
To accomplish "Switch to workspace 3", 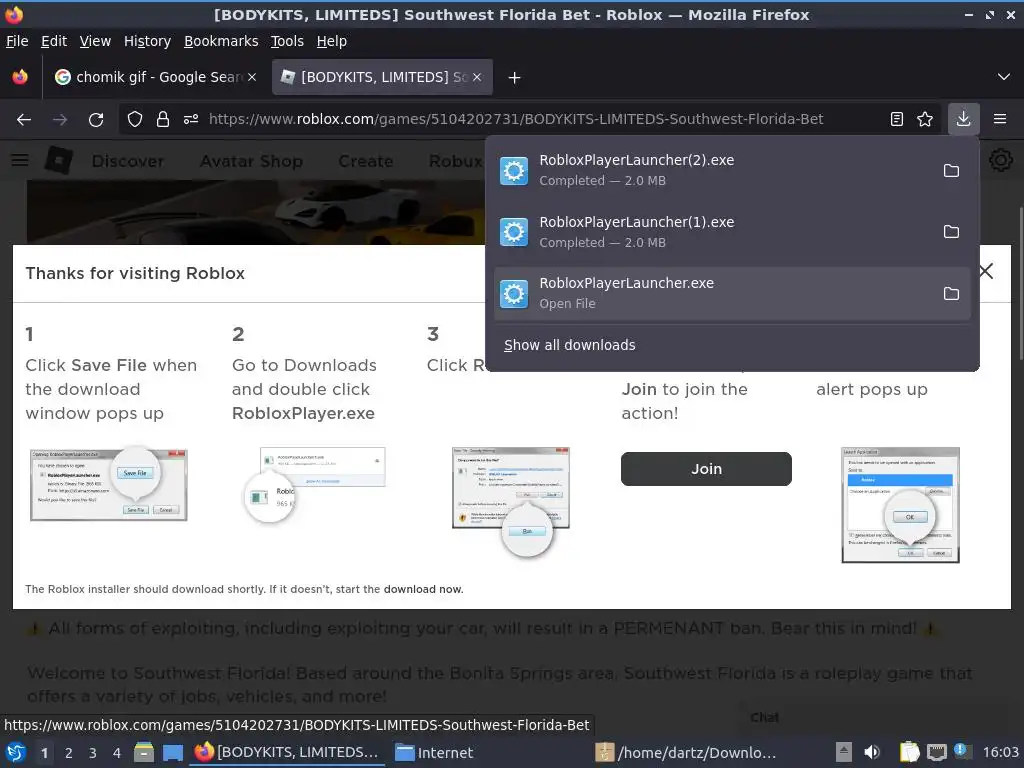I will [92, 753].
